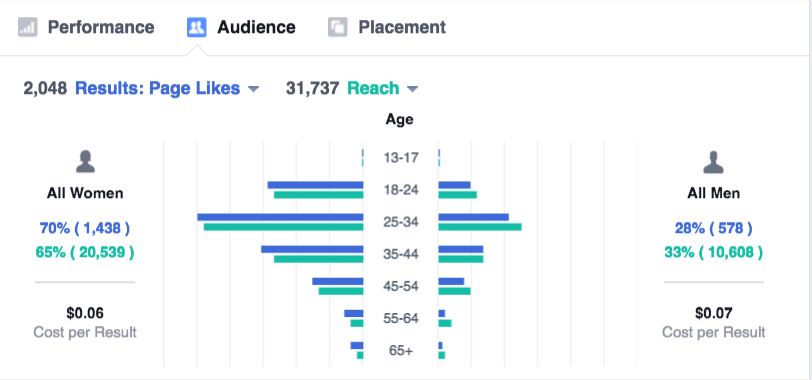Viewport: 812px width, 380px height.
Task: Click the 45-54 age group label
Action: (x=401, y=286)
